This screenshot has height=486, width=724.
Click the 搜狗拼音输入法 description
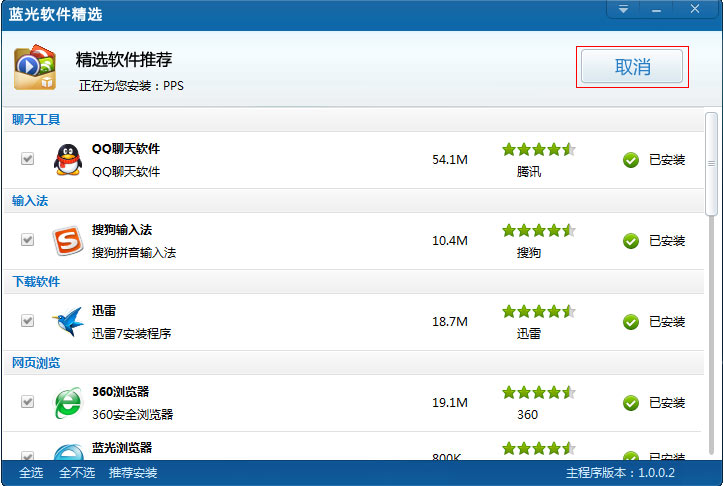[134, 252]
